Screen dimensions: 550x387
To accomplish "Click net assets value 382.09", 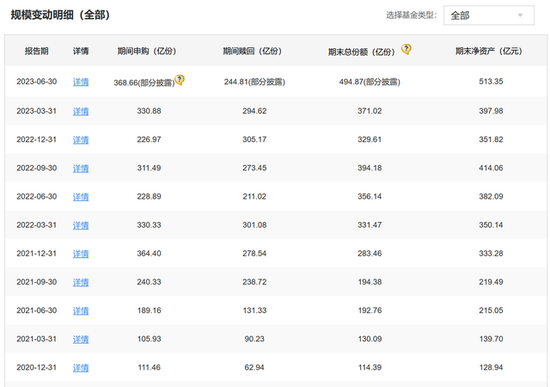I will point(491,196).
